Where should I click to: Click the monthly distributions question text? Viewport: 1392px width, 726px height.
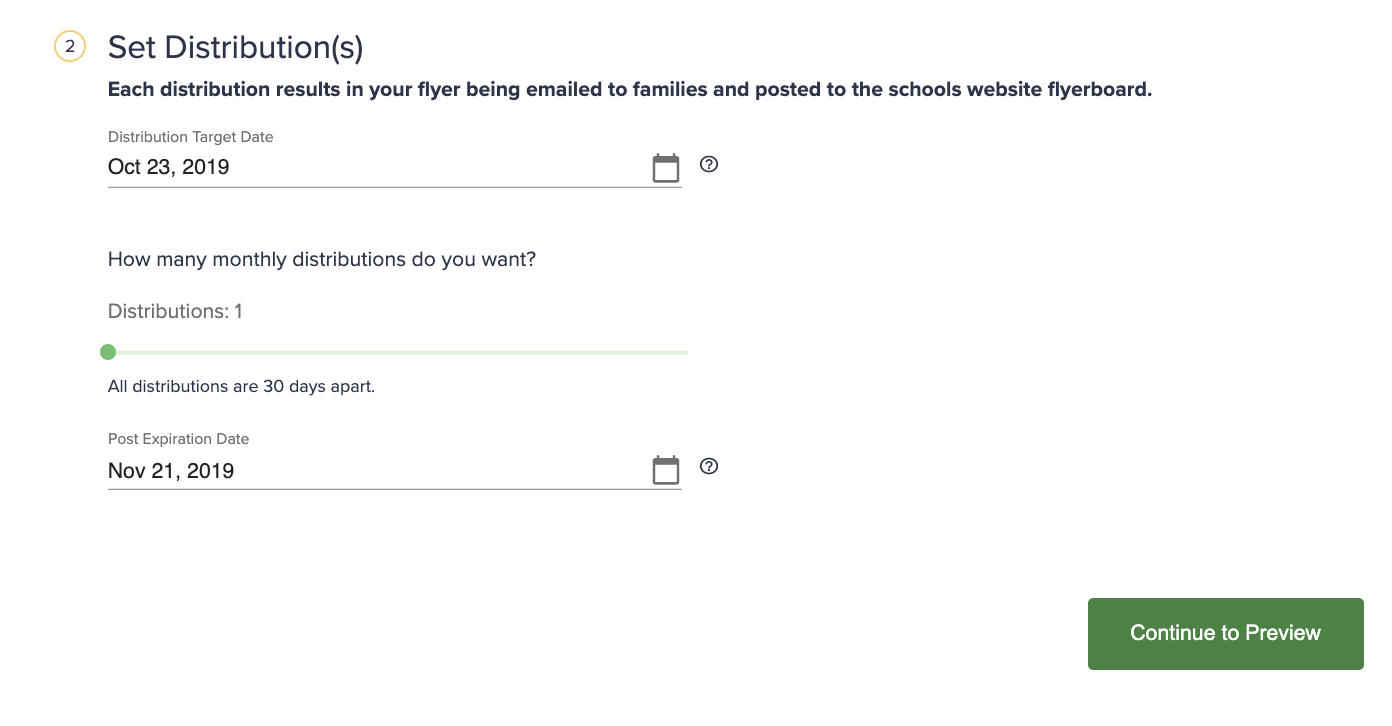[x=322, y=260]
